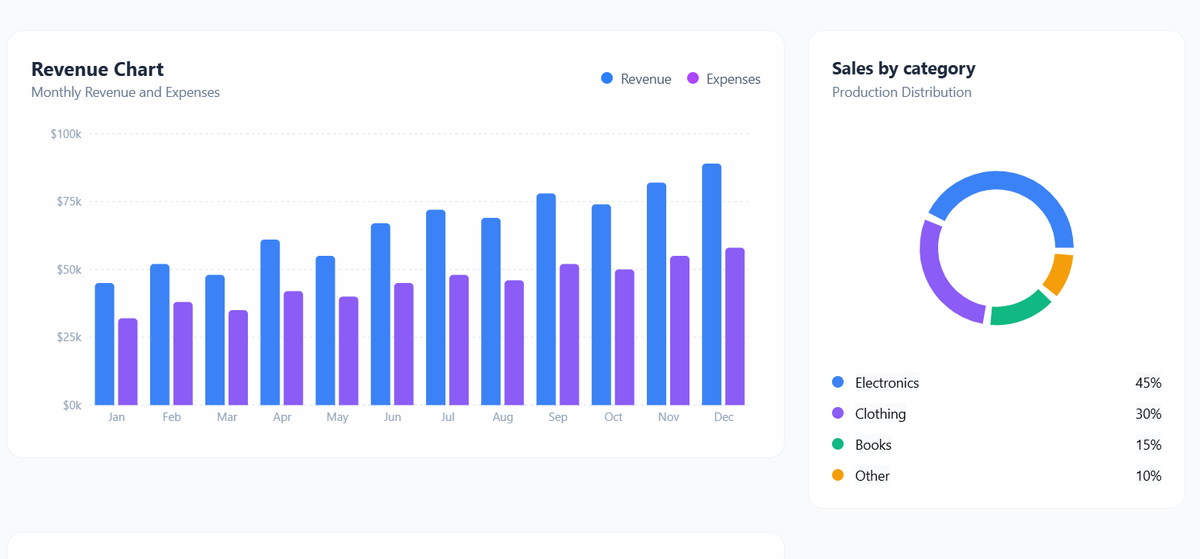Select the December revenue bar
Screen dimensions: 1200x559
[712, 284]
